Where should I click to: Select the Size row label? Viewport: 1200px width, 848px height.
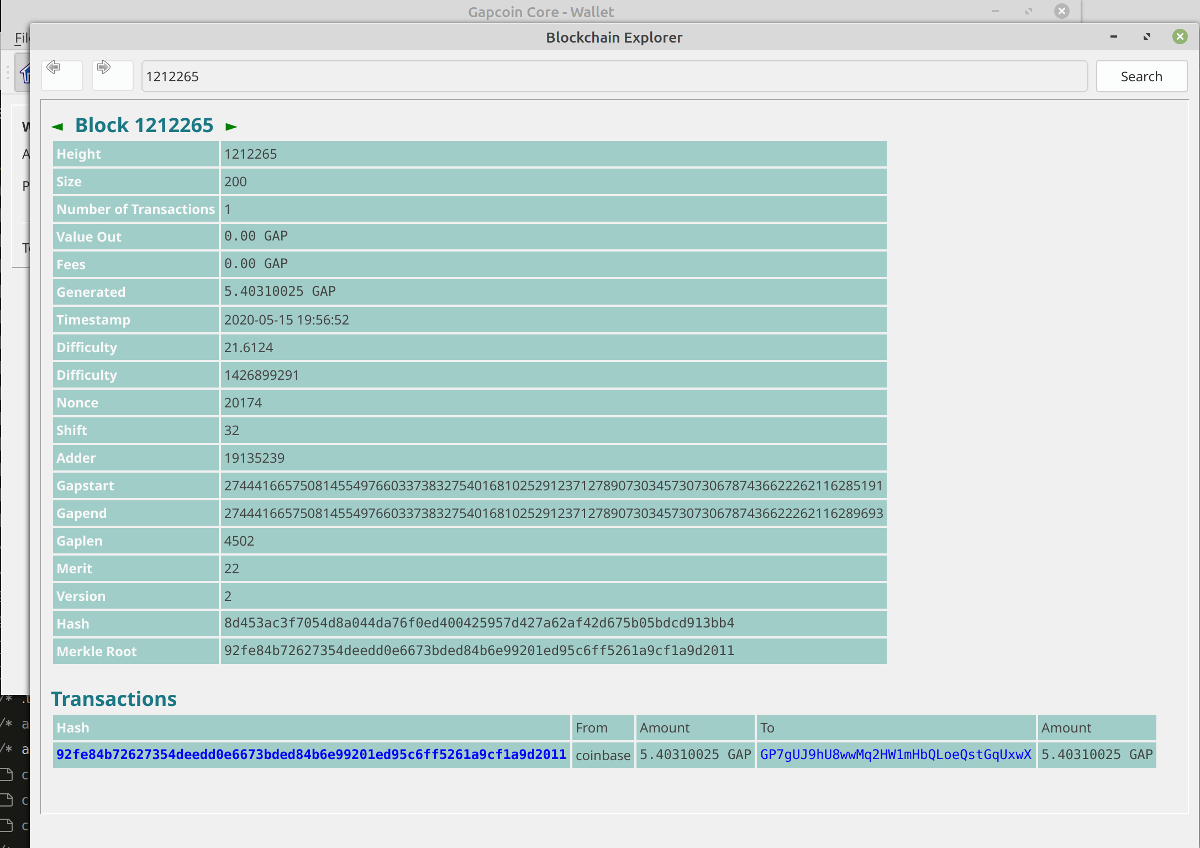click(69, 182)
